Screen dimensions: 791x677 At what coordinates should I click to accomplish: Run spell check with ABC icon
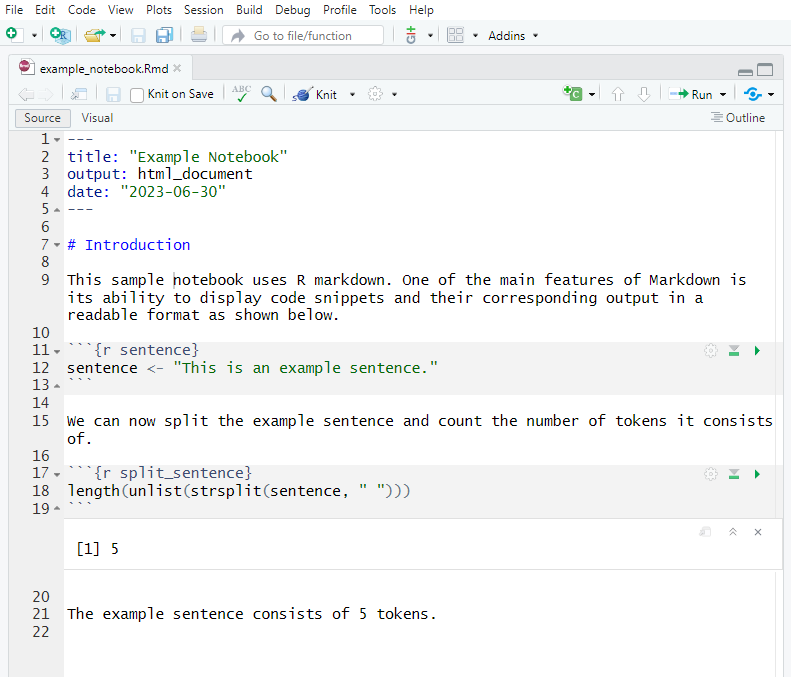pyautogui.click(x=241, y=93)
